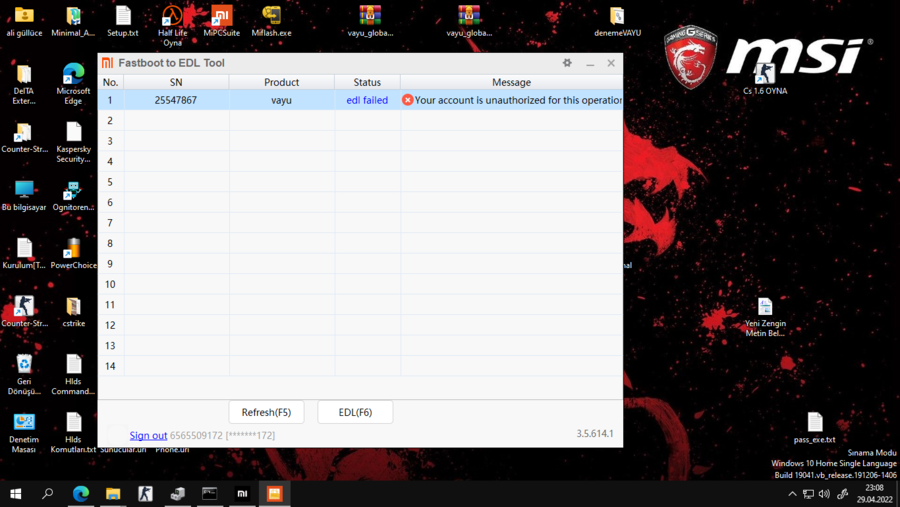Select serial number 25547867 cell
The image size is (900, 507).
176,100
